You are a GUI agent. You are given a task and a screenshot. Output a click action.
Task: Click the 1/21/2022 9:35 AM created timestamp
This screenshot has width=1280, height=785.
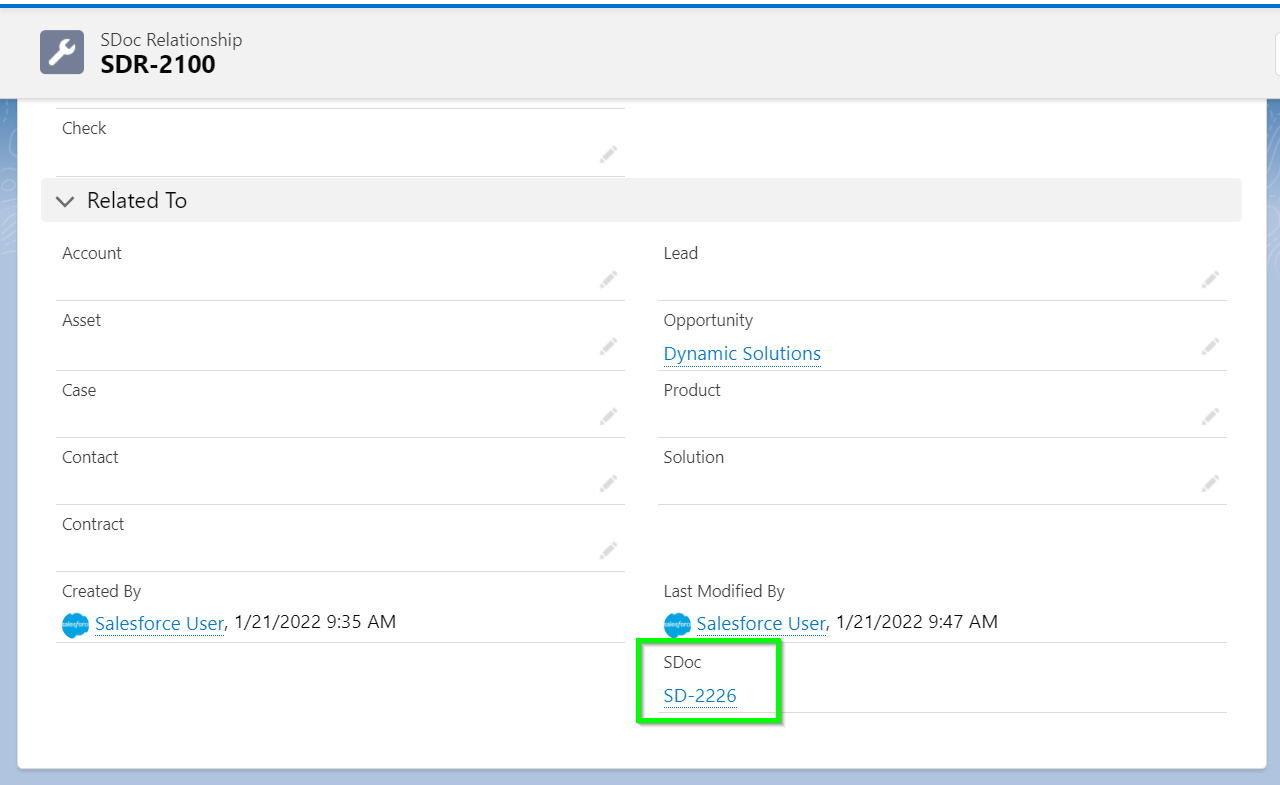(315, 622)
